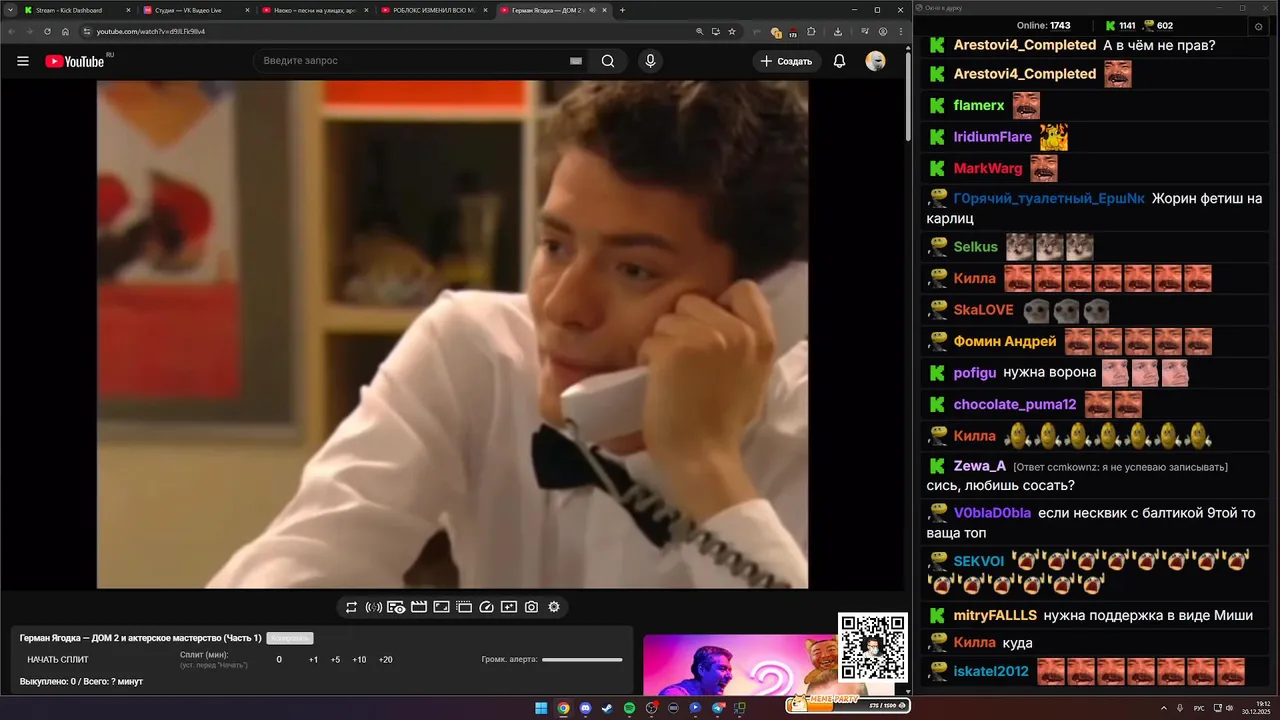Viewport: 1280px width, 720px height.
Task: Open YouTube notifications bell
Action: point(839,61)
